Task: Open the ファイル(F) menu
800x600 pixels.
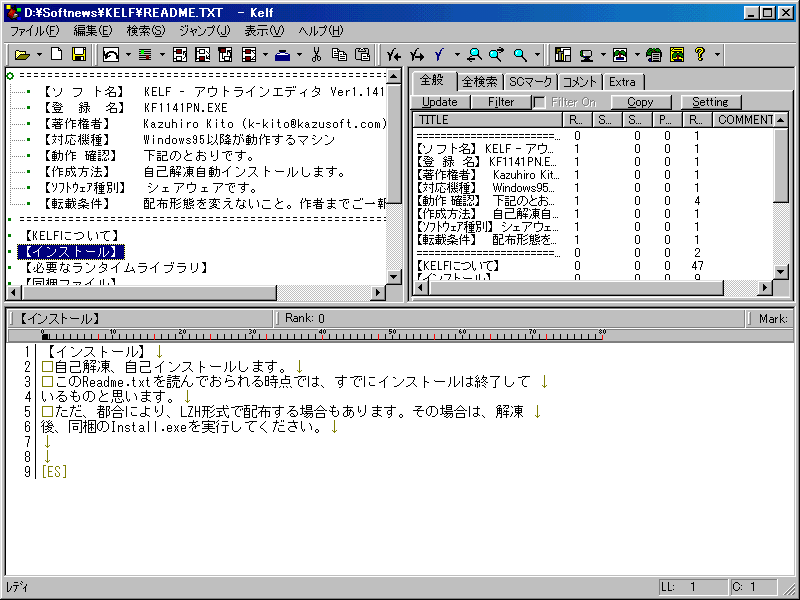Action: [x=35, y=31]
